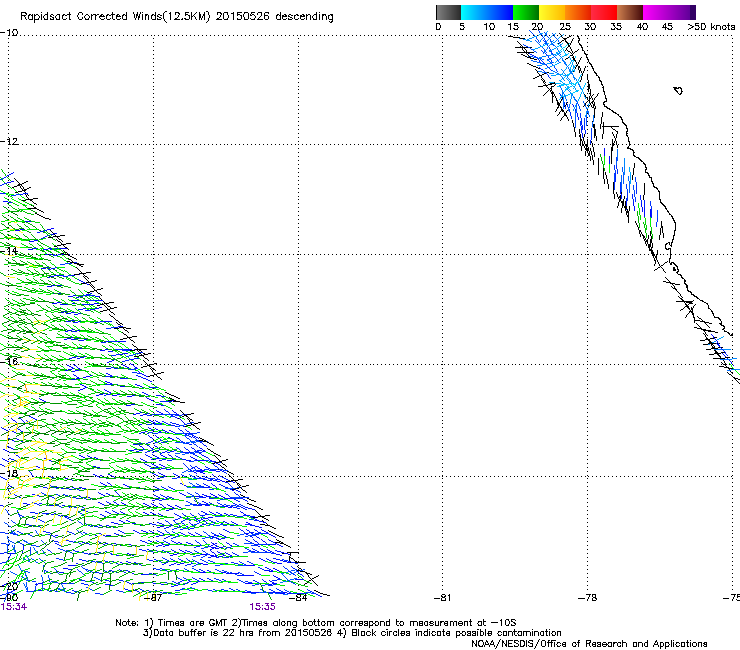
Task: Click the legend label '45'
Action: pos(667,27)
